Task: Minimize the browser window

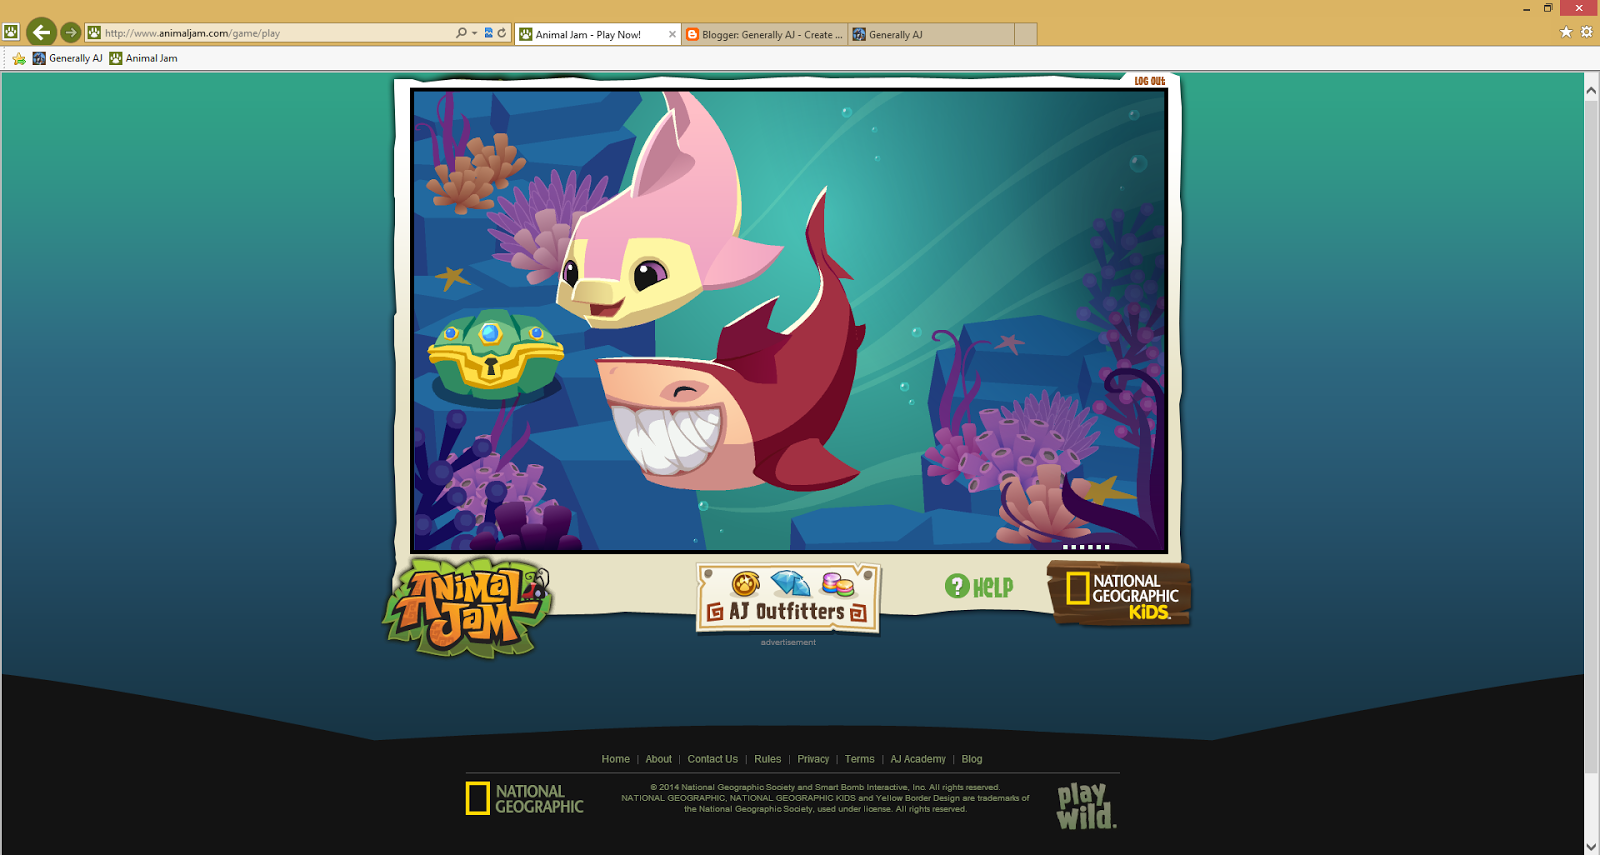Action: (x=1526, y=9)
